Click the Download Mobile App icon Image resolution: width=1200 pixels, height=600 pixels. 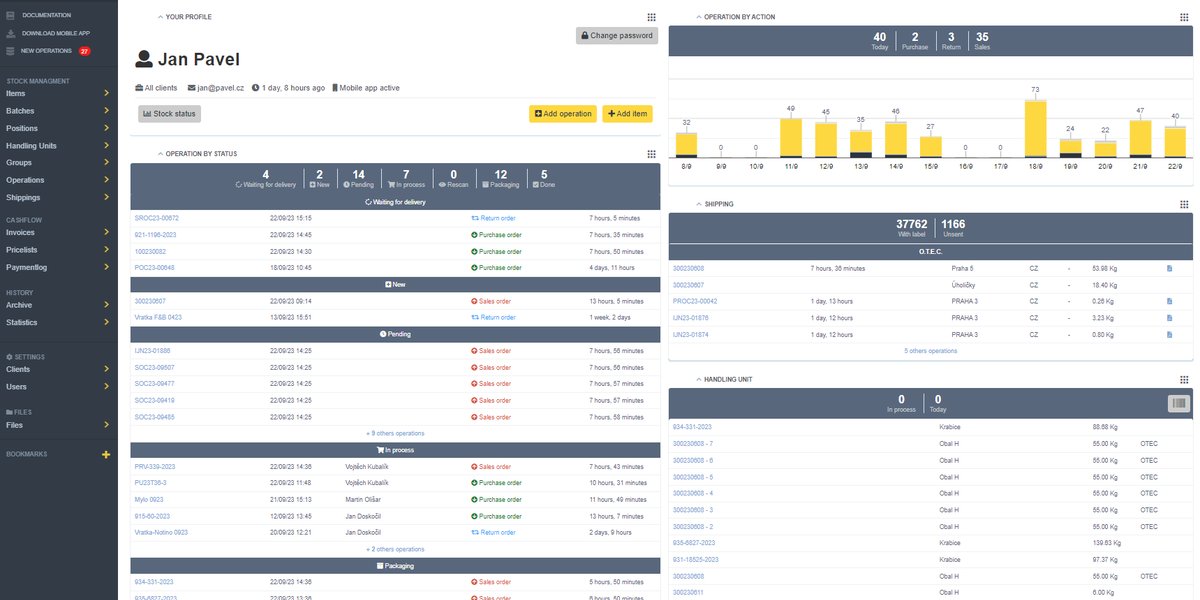click(10, 33)
